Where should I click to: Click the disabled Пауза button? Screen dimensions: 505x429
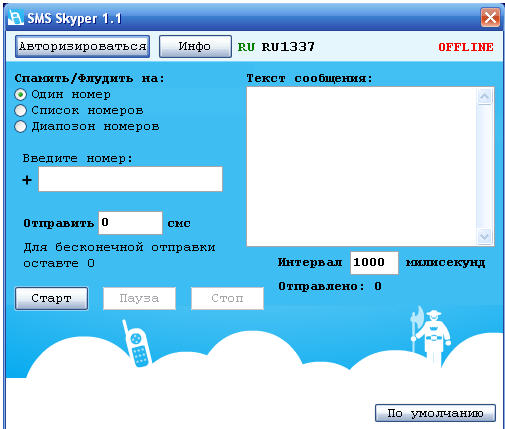[139, 298]
